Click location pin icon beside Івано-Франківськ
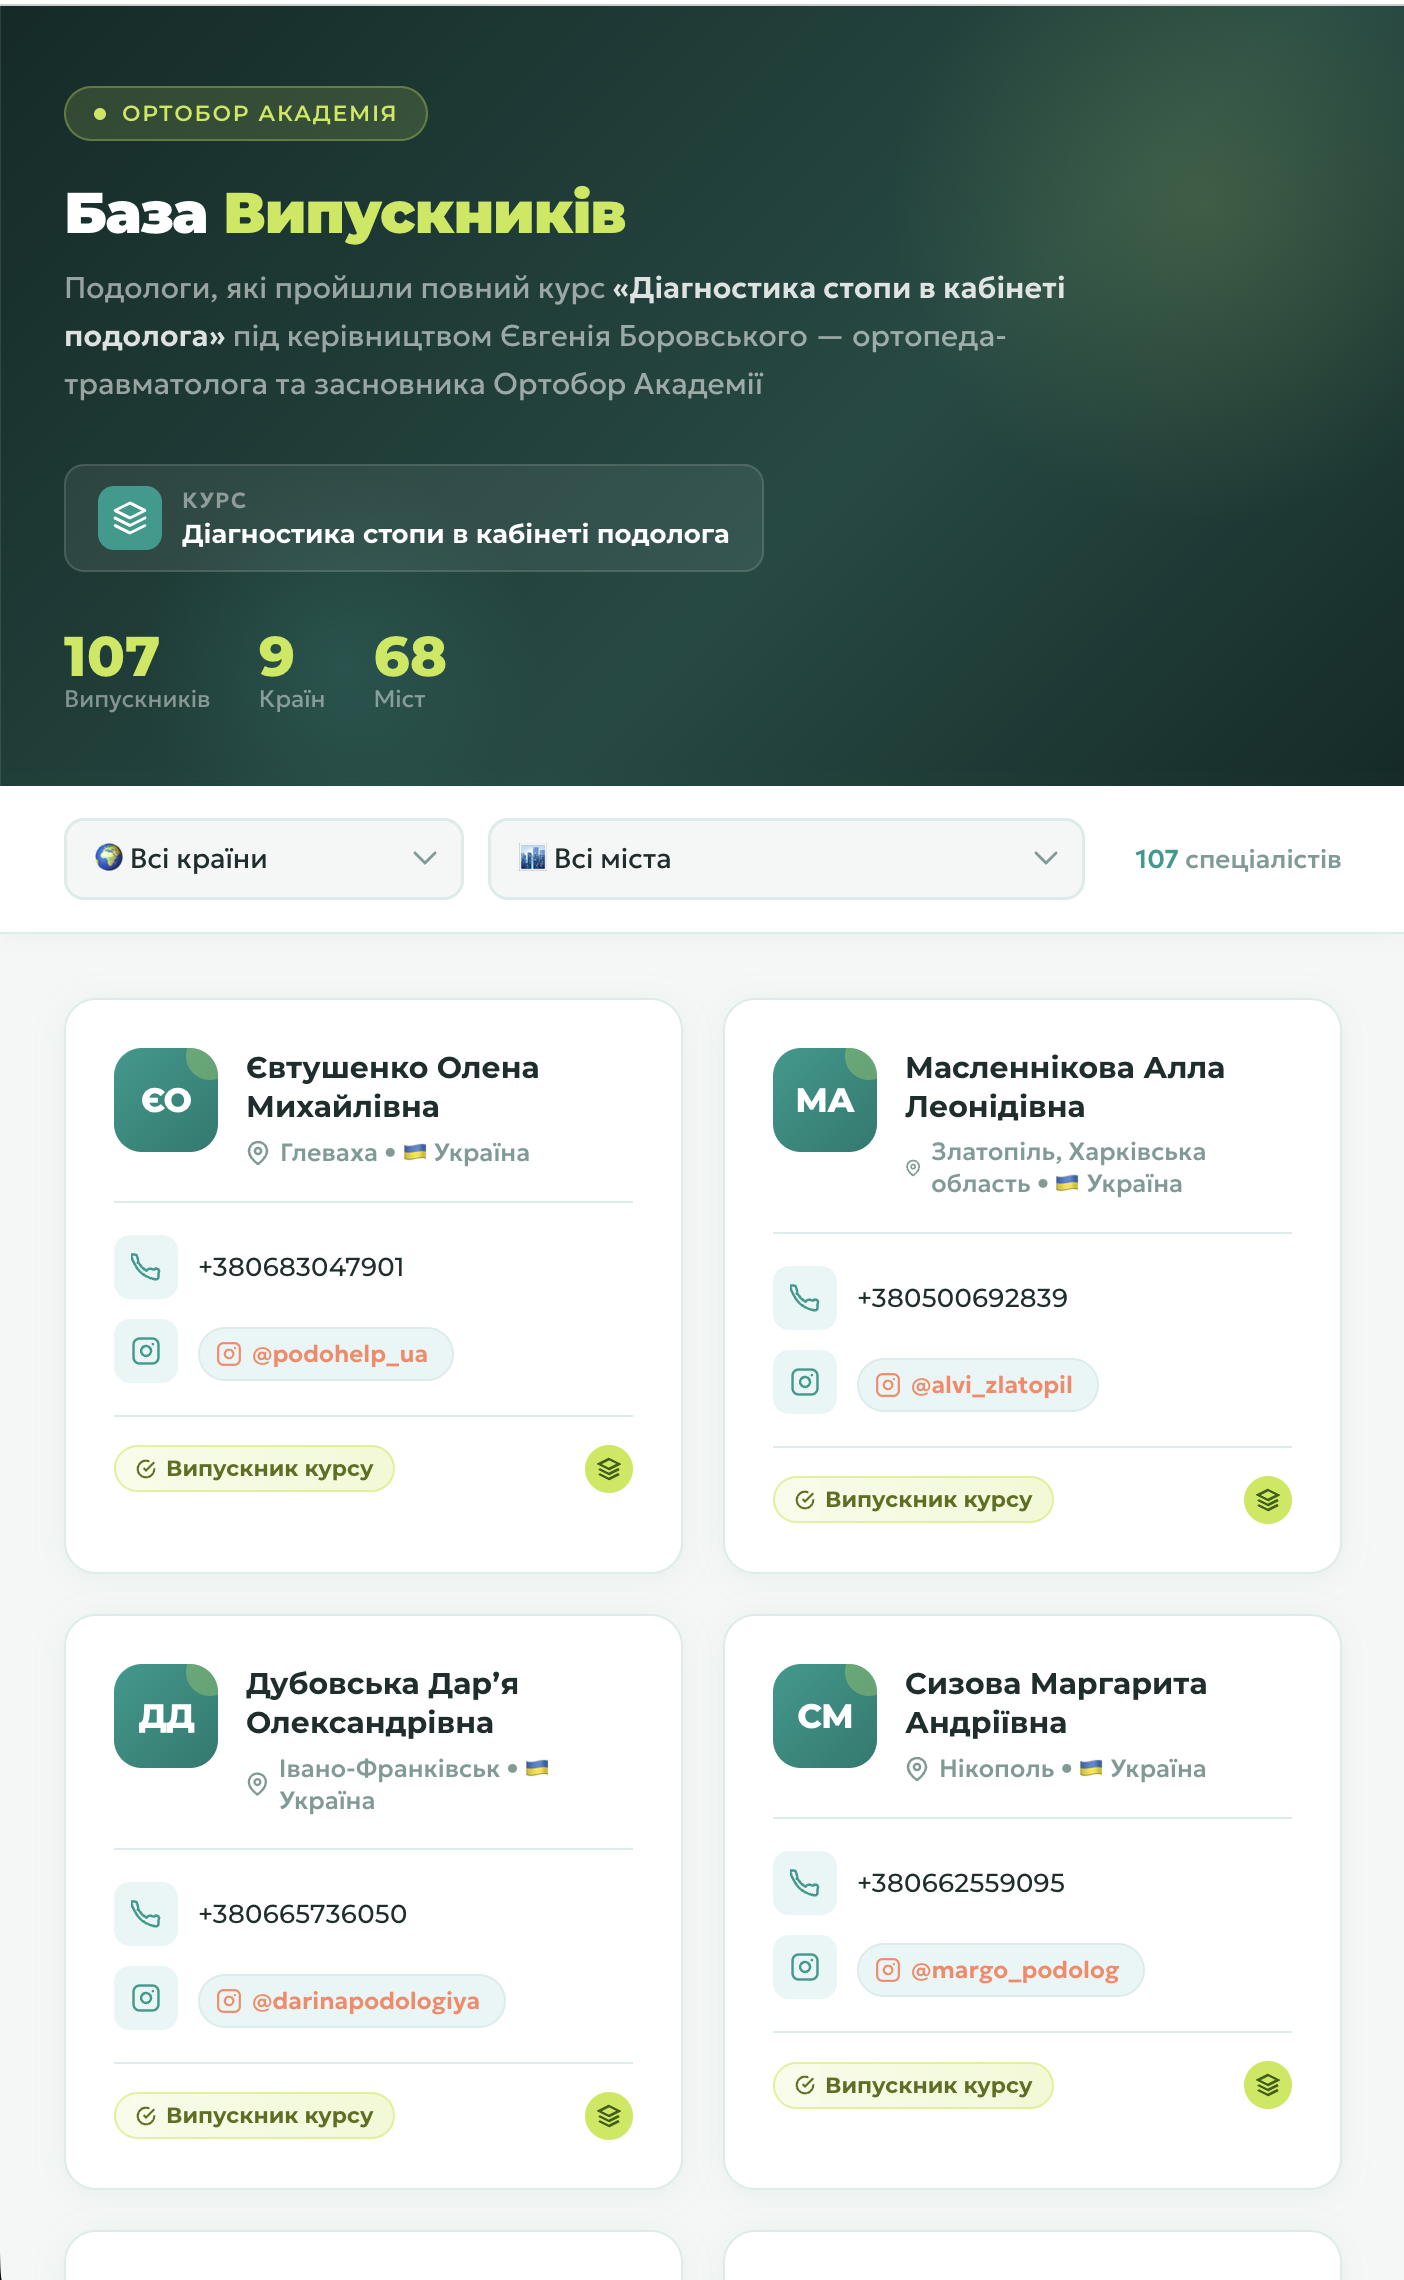 pos(257,1784)
